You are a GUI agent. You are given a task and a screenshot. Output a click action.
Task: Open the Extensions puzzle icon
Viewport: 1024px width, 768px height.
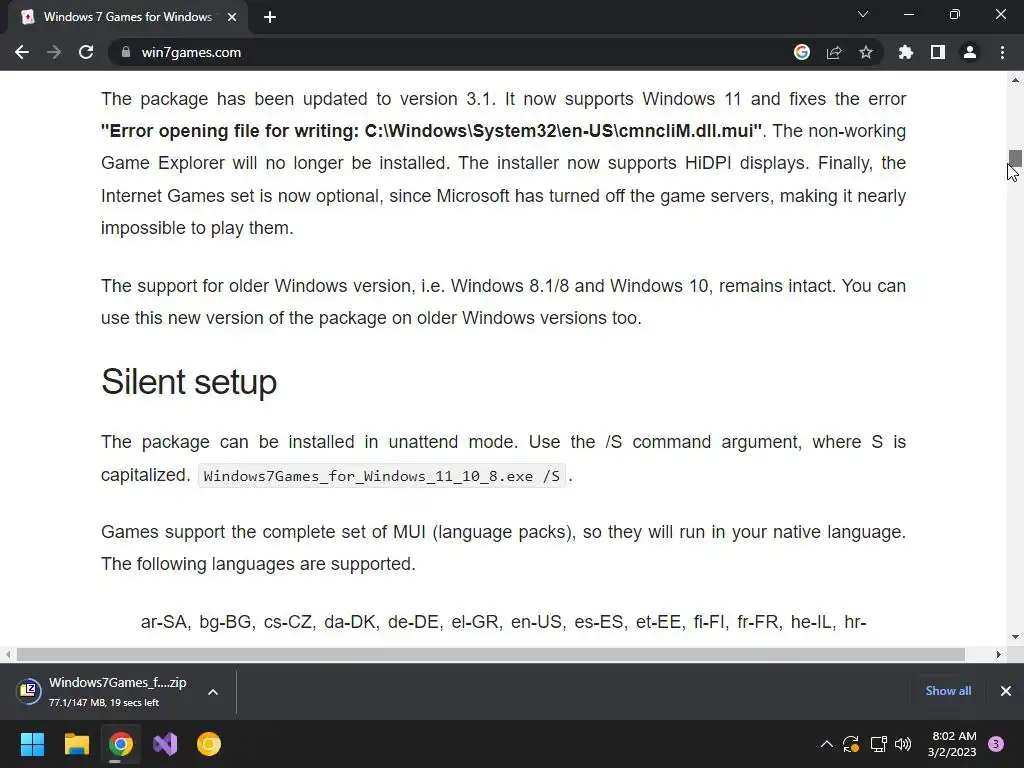(x=905, y=52)
